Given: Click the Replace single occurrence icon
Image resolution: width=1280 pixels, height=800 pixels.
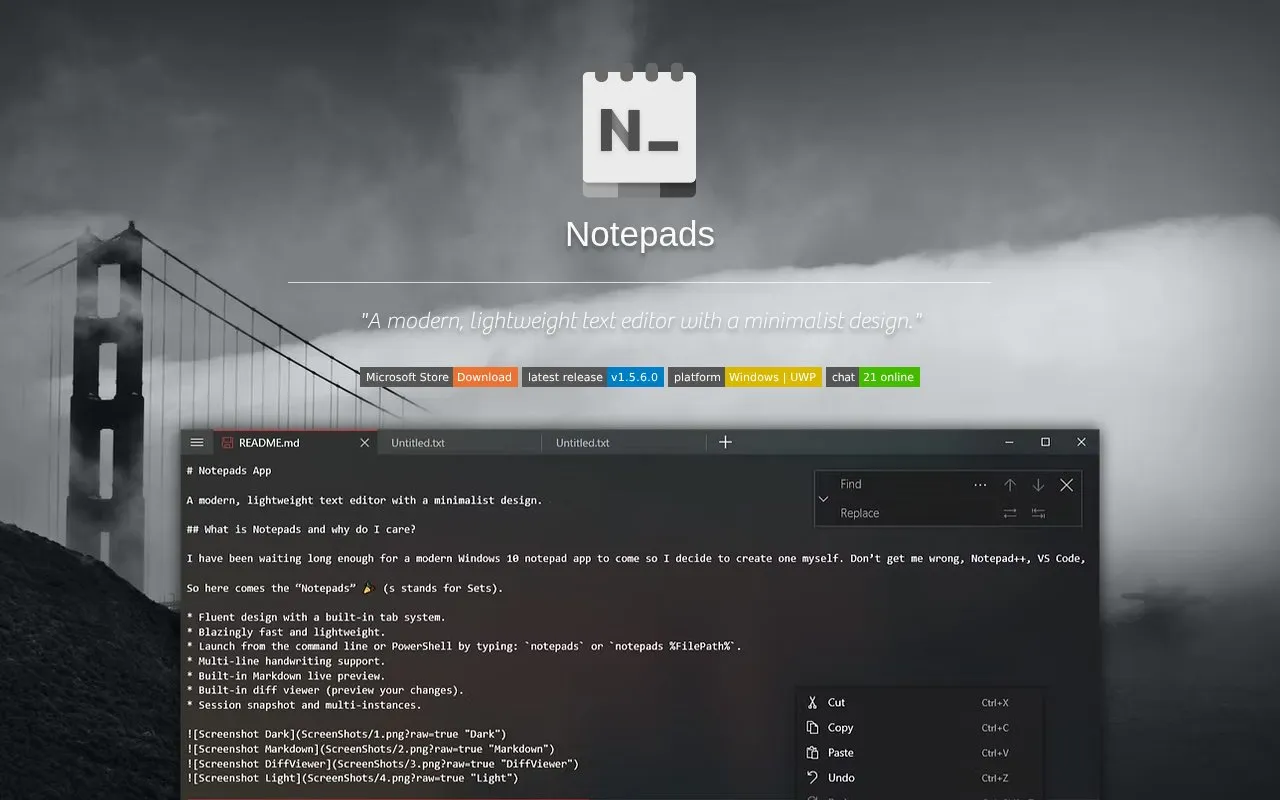Looking at the screenshot, I should click(1010, 513).
